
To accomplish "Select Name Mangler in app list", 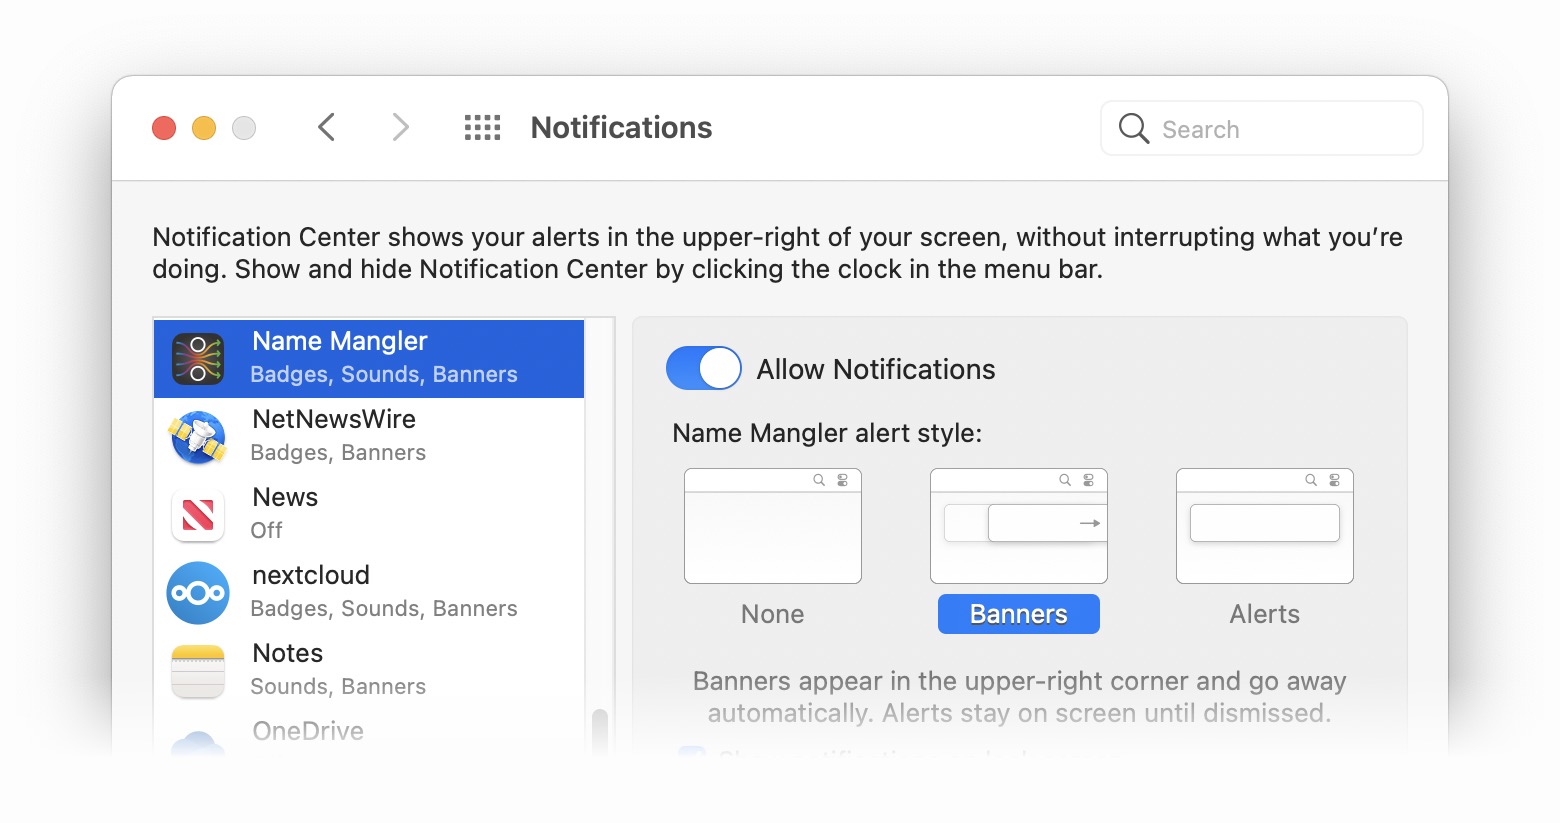I will pos(369,359).
